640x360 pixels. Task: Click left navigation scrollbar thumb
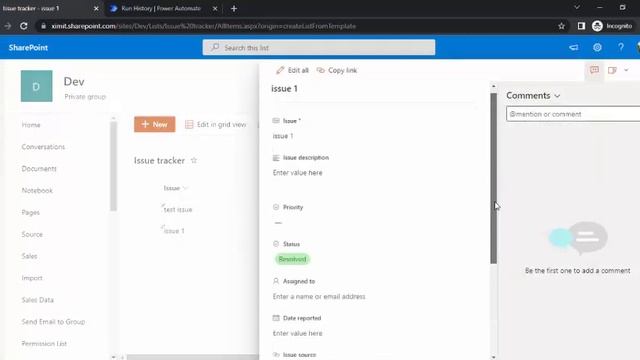tap(113, 166)
